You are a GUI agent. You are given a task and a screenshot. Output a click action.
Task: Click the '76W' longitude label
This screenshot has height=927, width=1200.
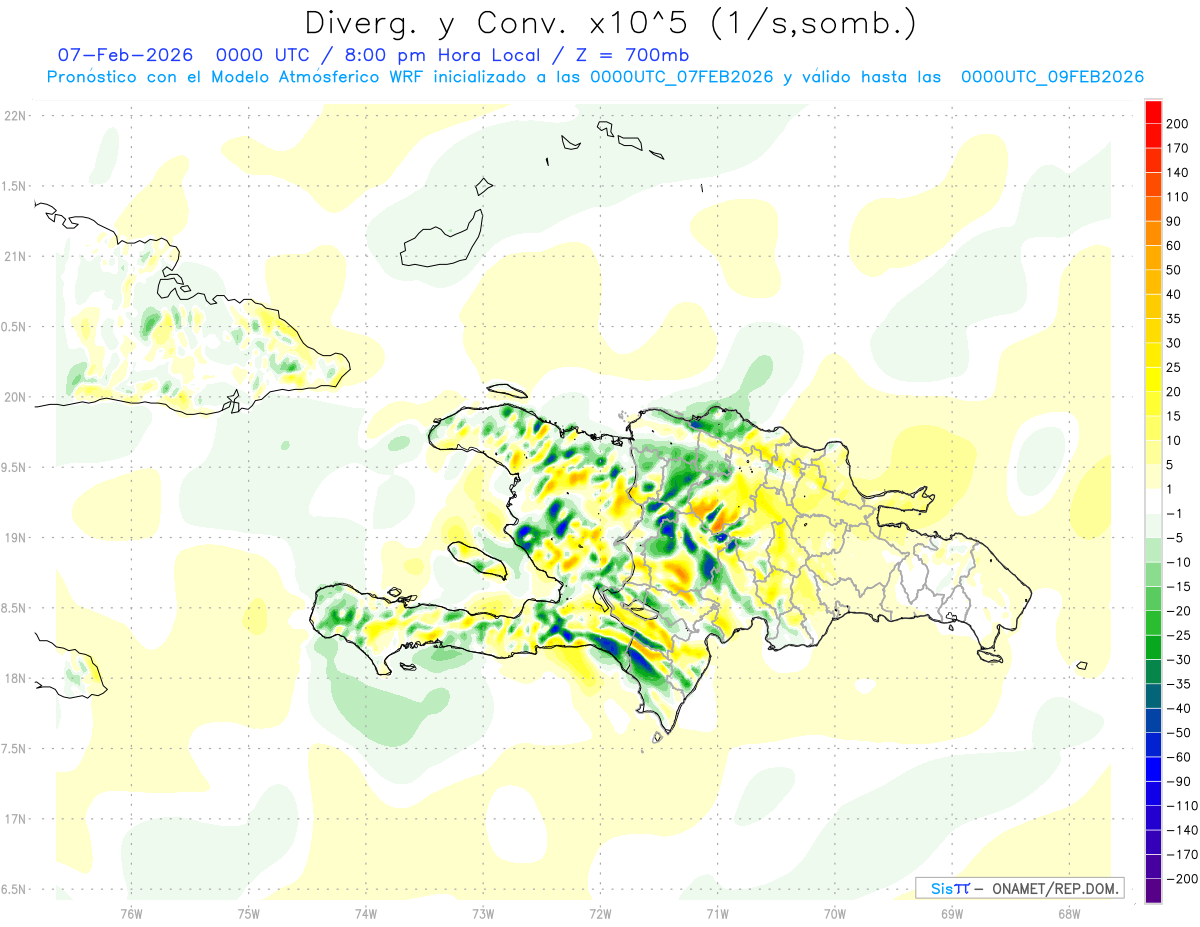(x=131, y=912)
